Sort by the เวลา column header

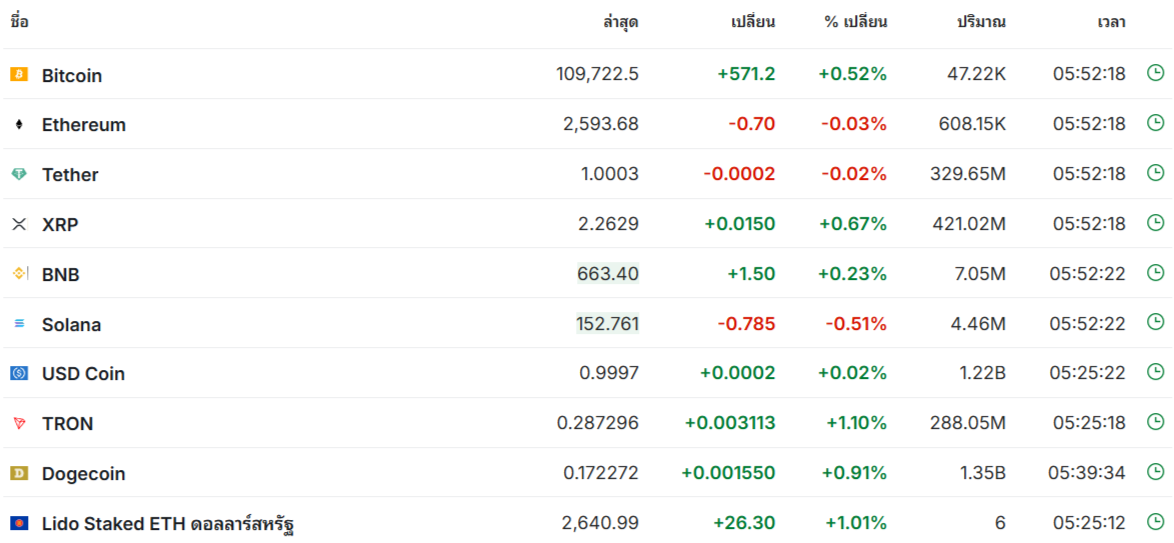click(1111, 22)
